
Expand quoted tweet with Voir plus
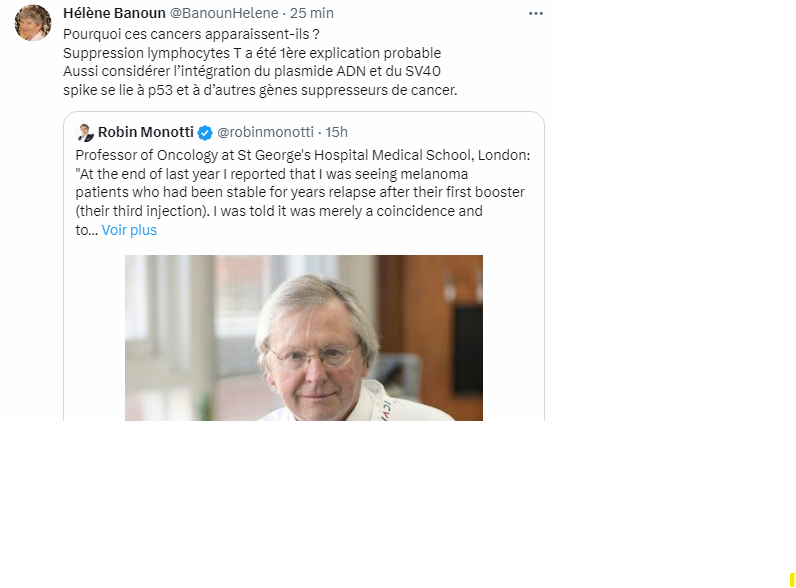129,230
